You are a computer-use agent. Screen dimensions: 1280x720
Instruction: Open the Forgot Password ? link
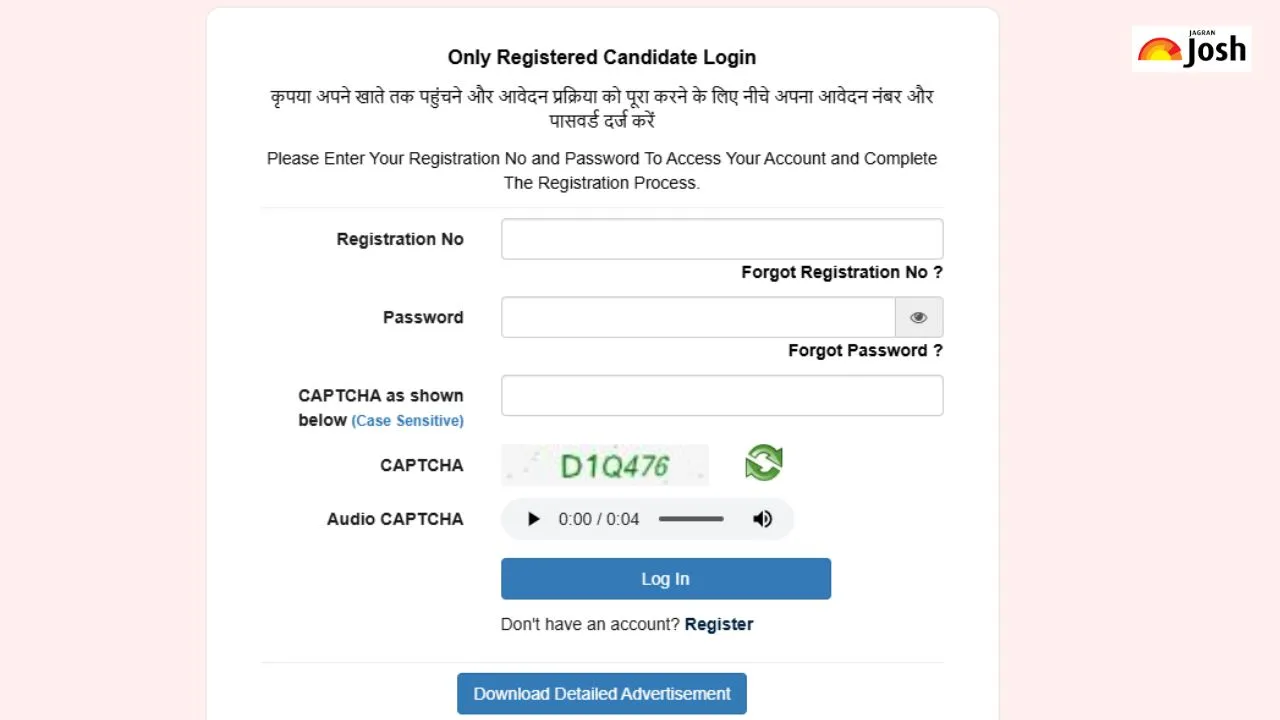[865, 350]
